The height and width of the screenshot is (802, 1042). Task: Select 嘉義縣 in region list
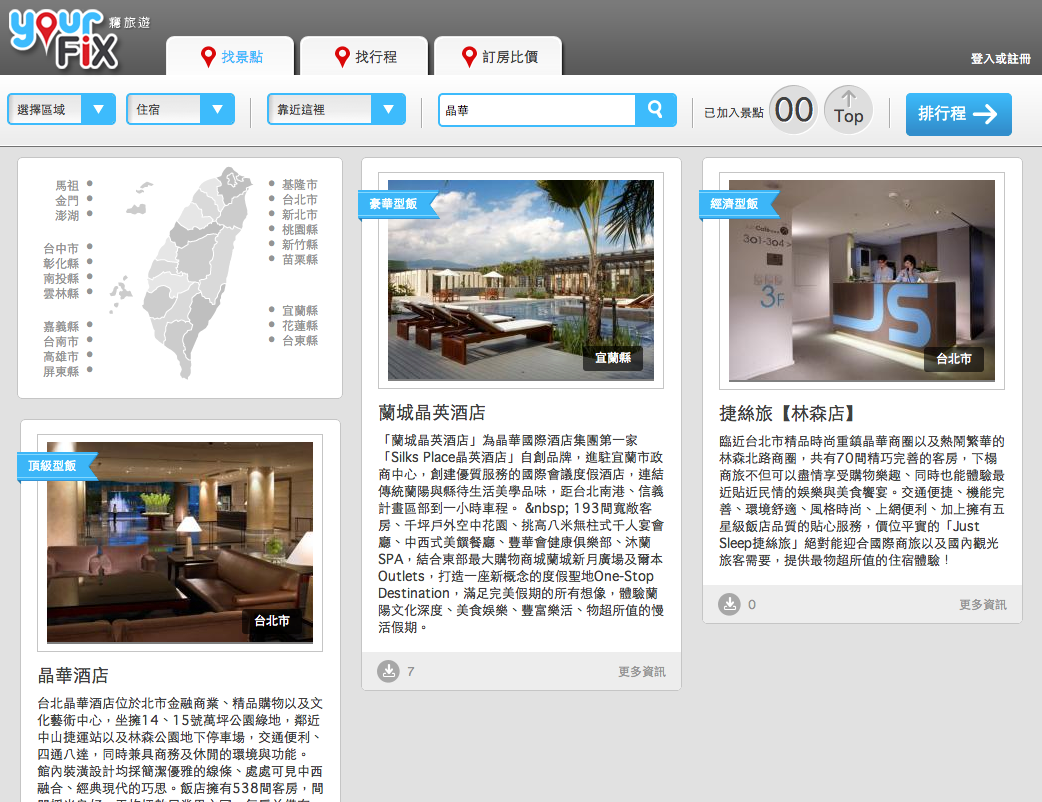point(61,326)
